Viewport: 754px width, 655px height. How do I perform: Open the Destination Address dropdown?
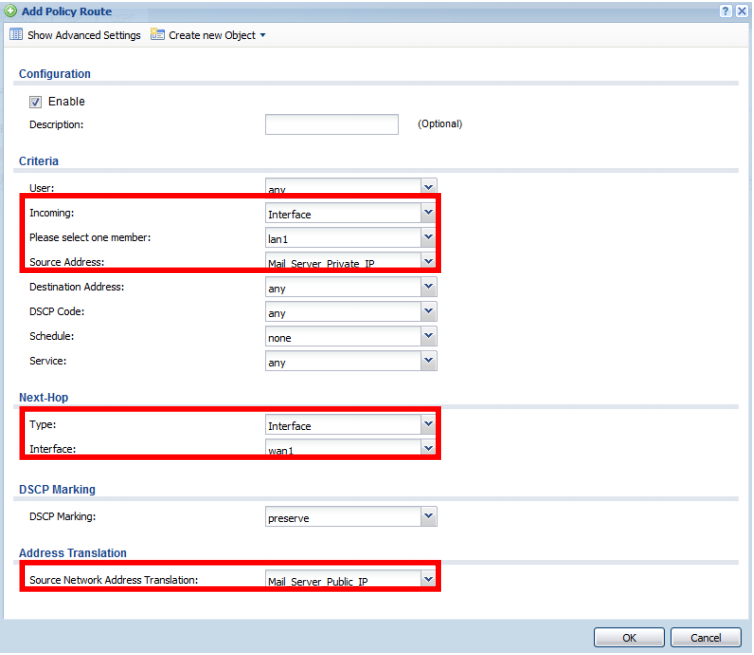[428, 287]
